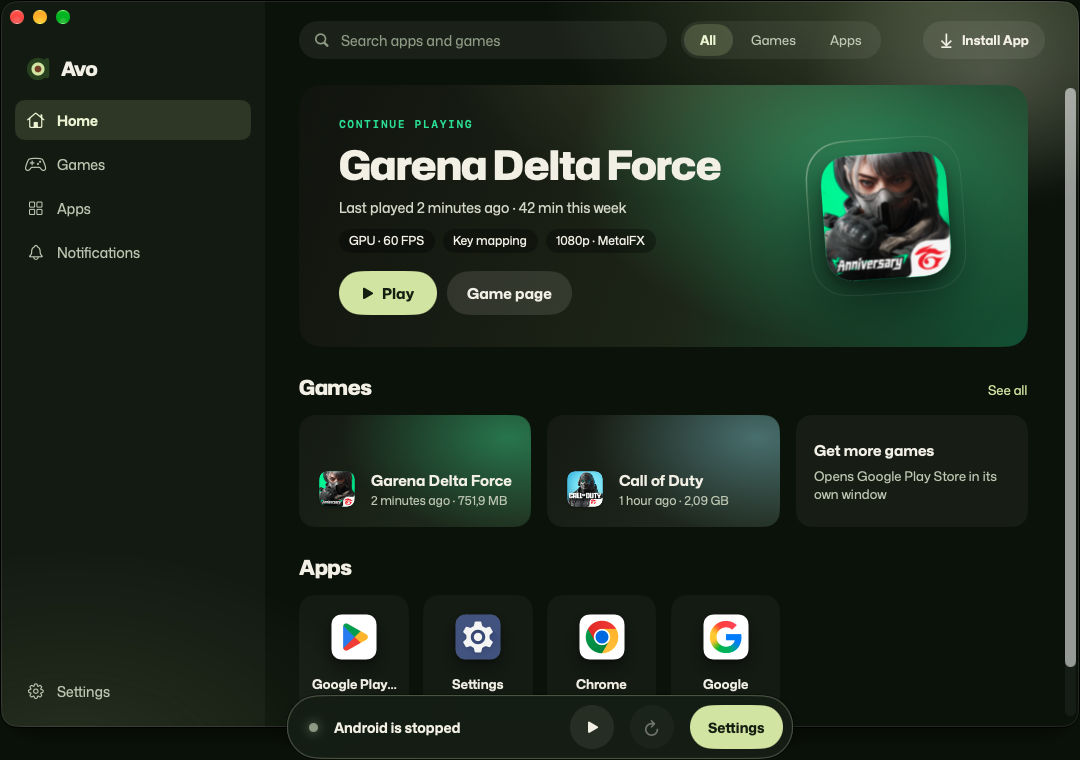Select the Games filter tab

(773, 41)
